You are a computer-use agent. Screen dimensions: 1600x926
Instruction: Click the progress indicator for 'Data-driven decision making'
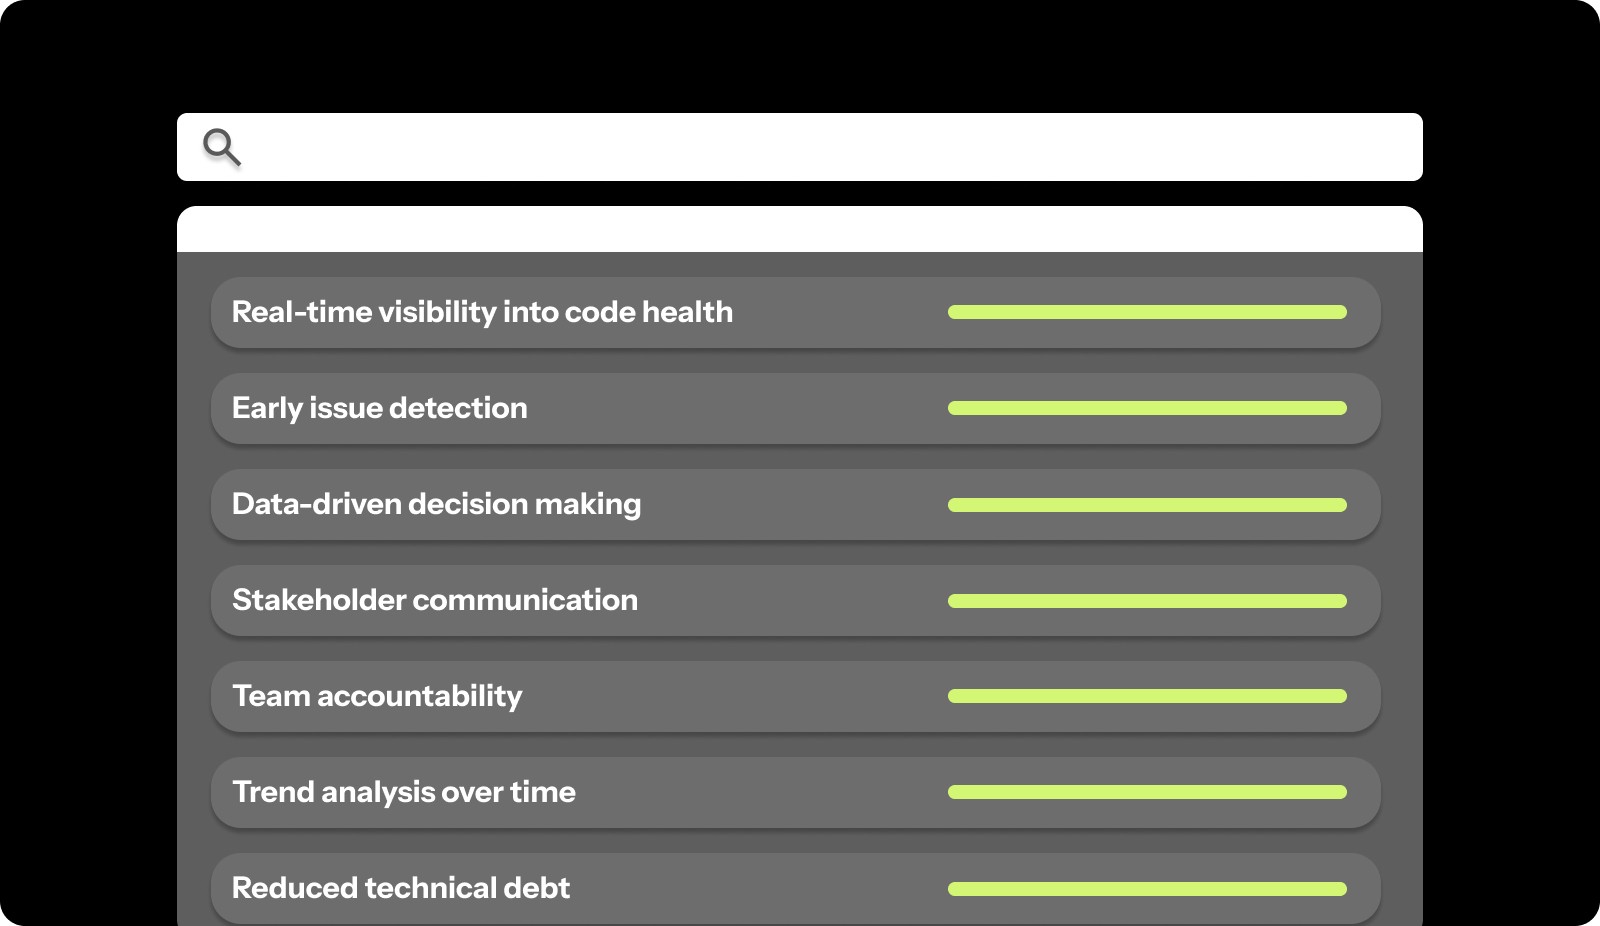[1148, 504]
